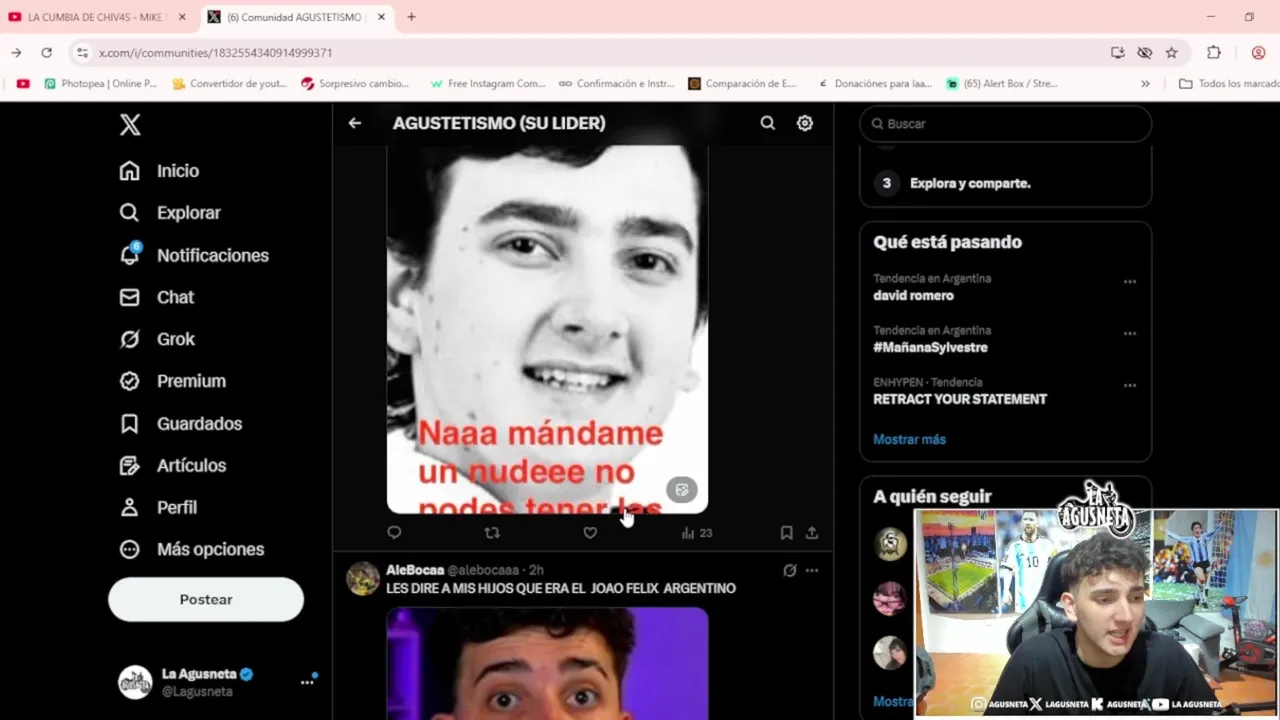Reply to the Naaa mándame post
Screen dimensions: 1280x720
[394, 533]
